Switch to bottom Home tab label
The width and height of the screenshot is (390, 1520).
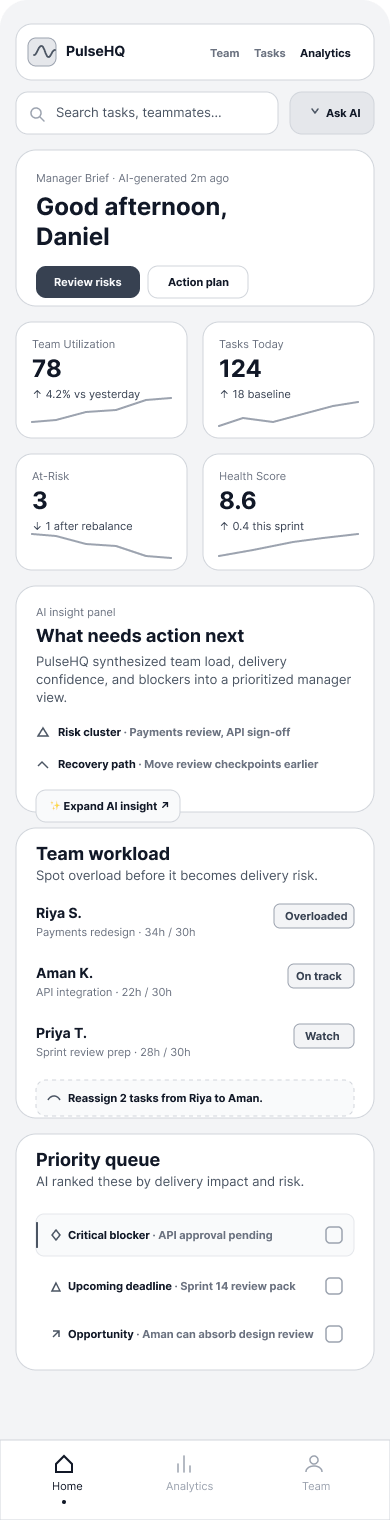coord(67,1486)
